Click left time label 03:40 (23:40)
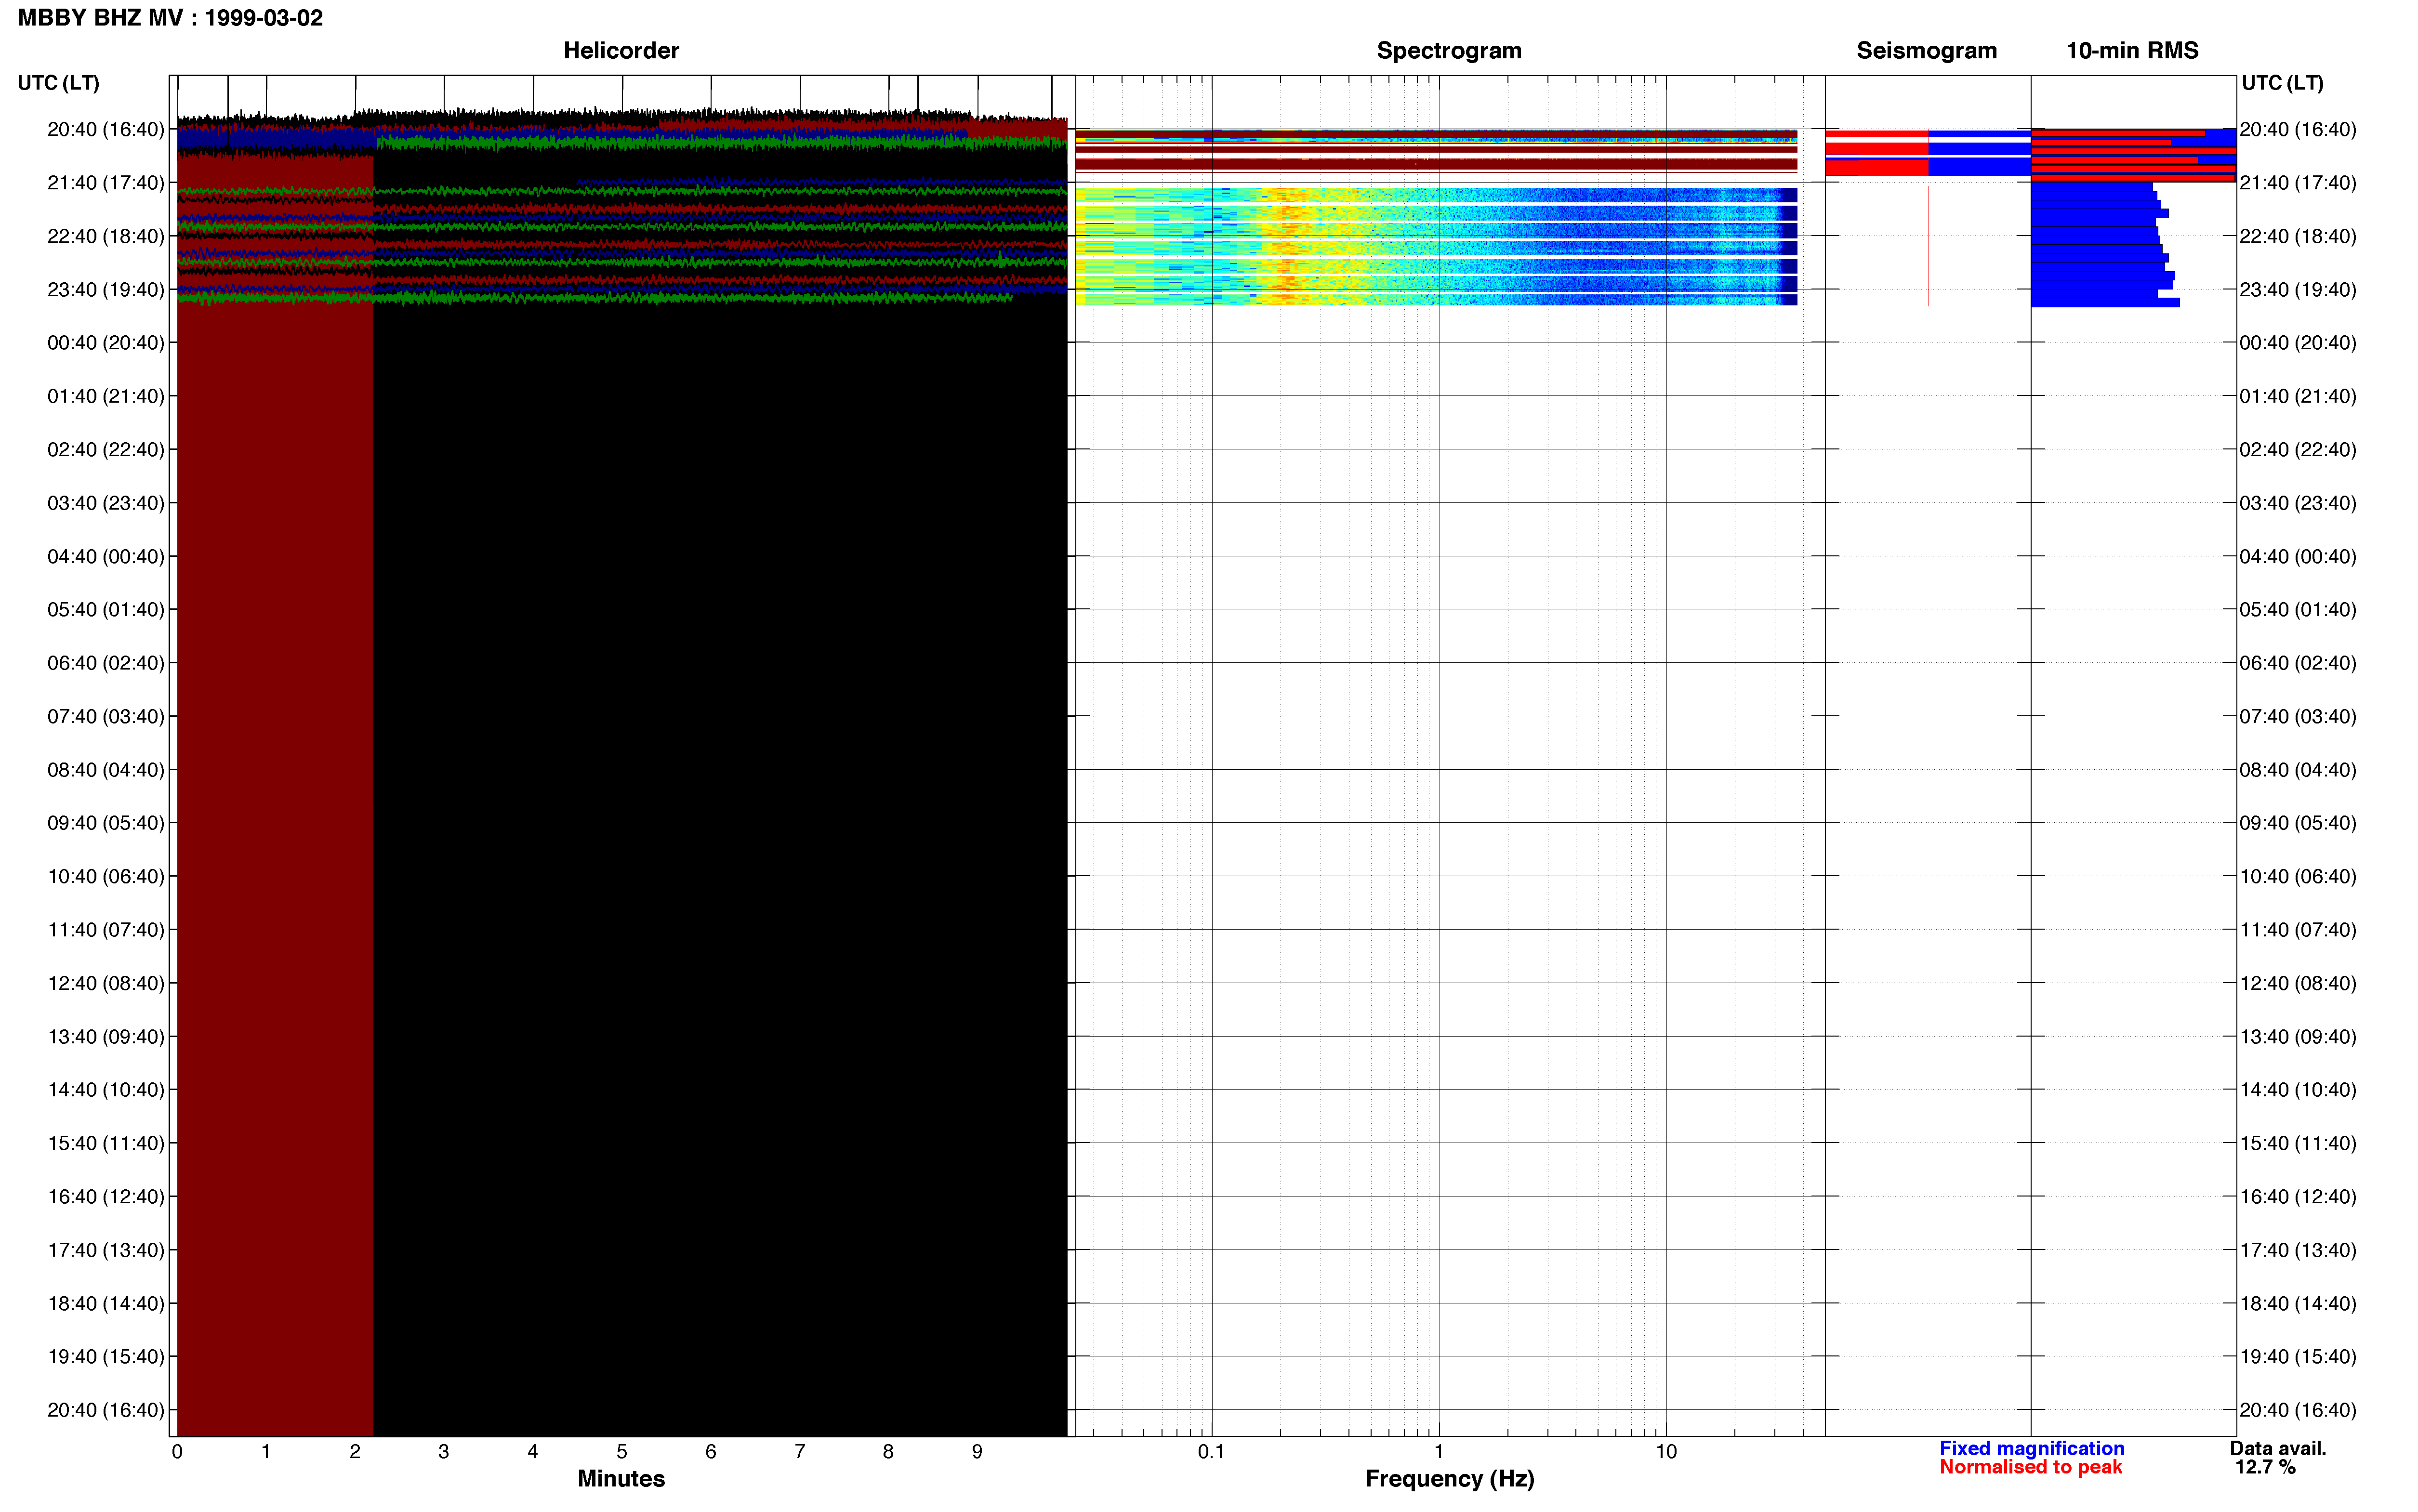This screenshot has height=1512, width=2418. [105, 503]
